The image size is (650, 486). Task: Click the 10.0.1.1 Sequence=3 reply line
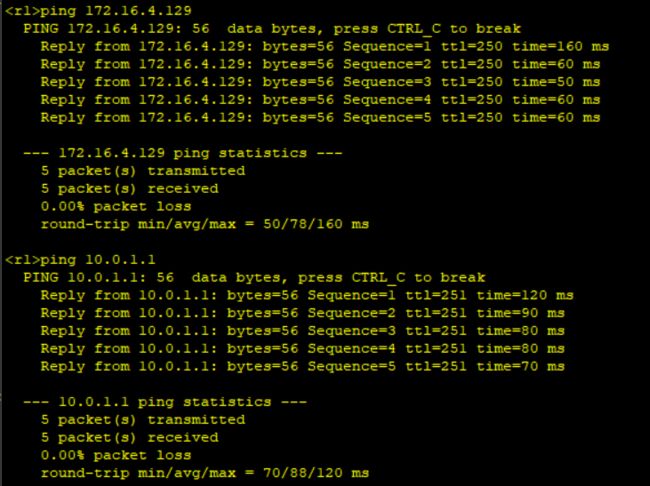point(303,331)
